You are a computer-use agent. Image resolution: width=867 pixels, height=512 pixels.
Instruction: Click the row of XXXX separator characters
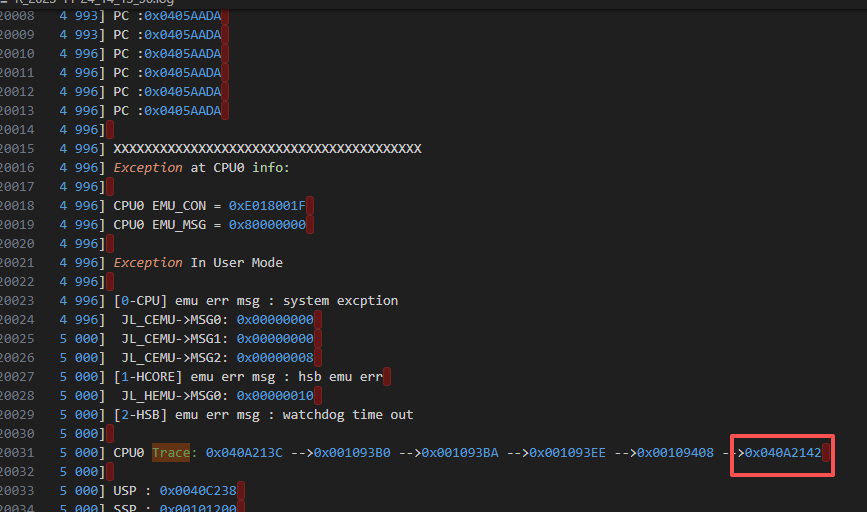coord(268,149)
